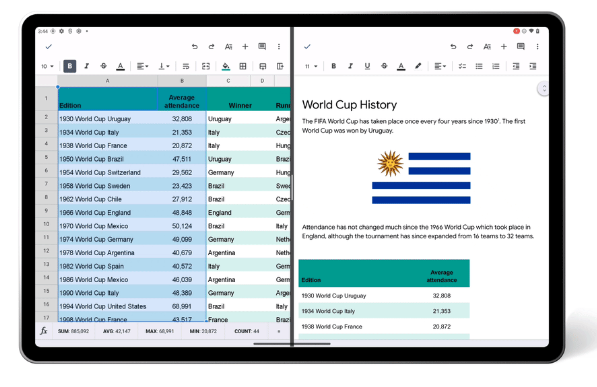597x387 pixels.
Task: Click the redo arrow in Docs toolbar
Action: (x=470, y=46)
